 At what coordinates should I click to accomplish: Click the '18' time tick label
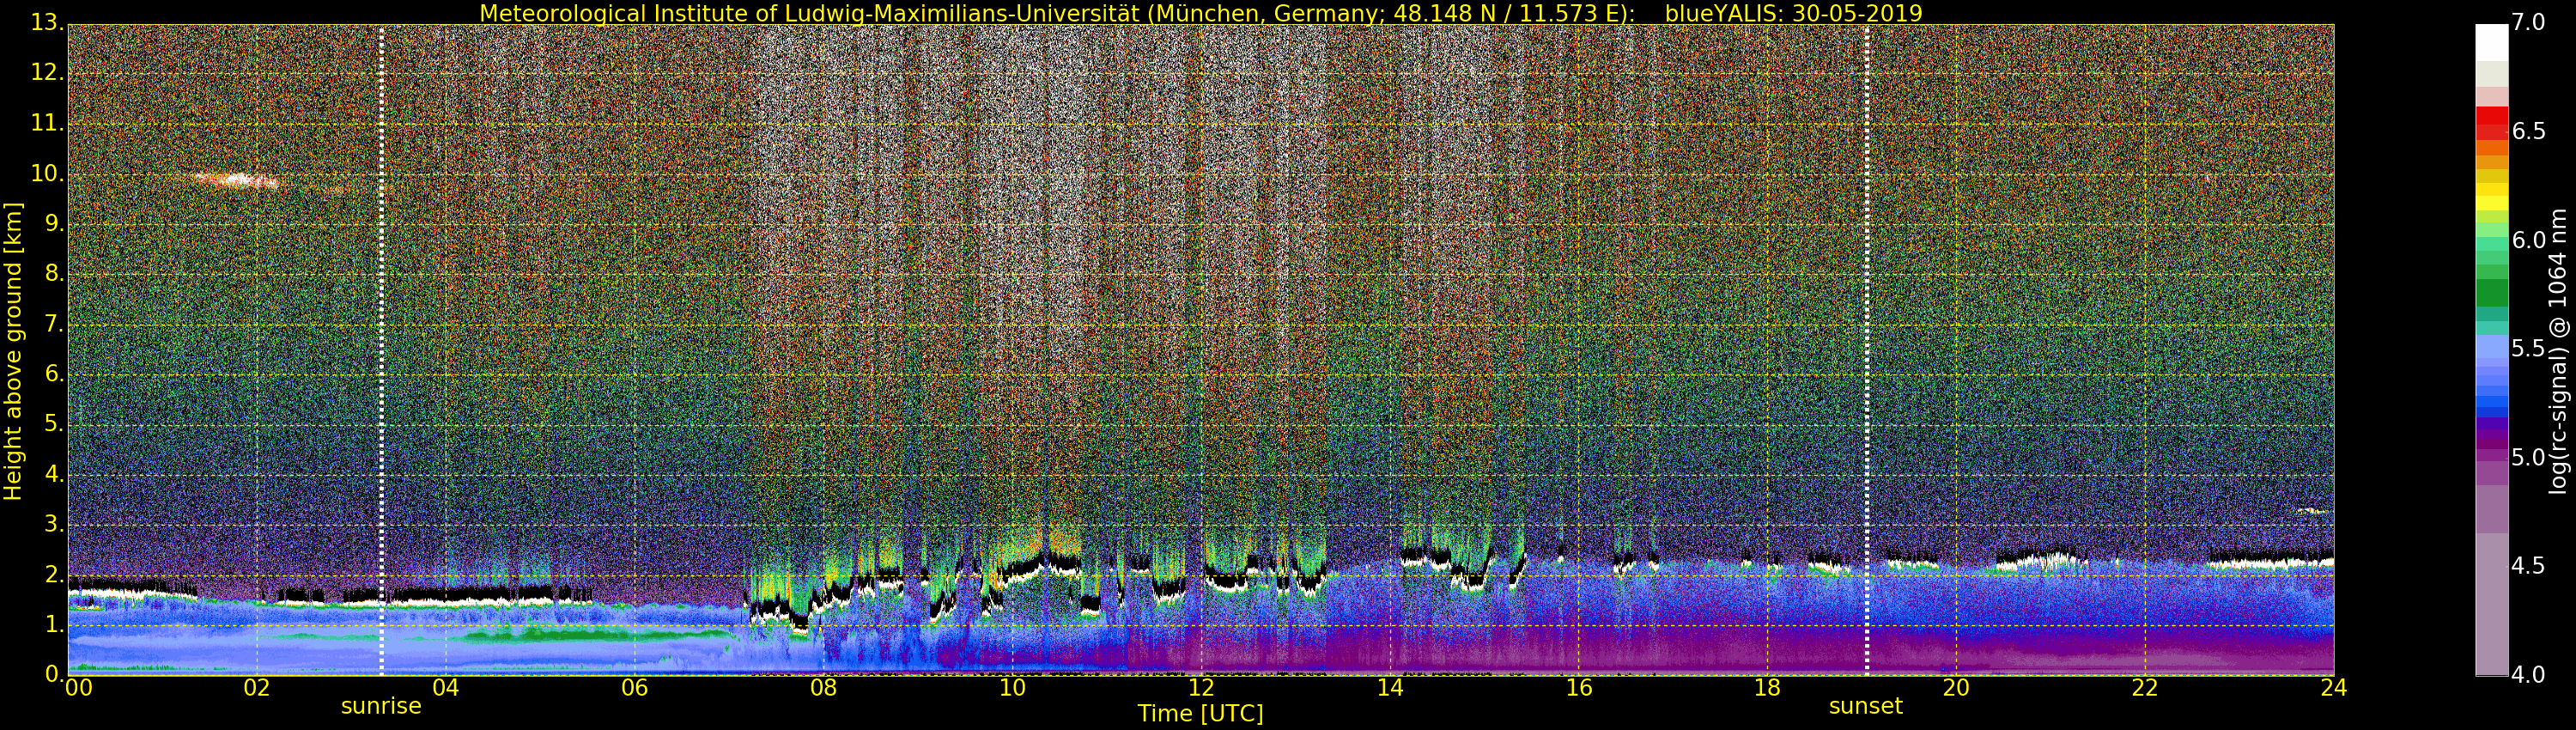pos(1768,688)
